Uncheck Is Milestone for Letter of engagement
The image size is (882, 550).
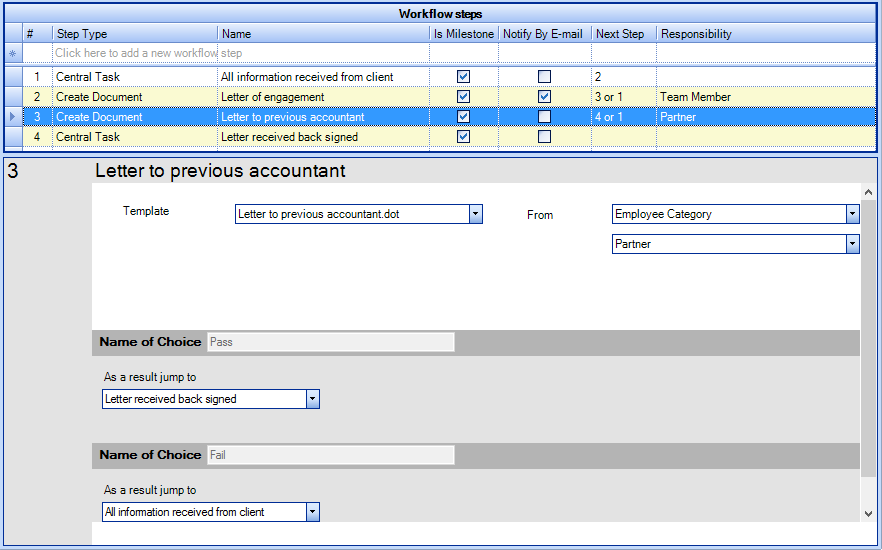(464, 97)
